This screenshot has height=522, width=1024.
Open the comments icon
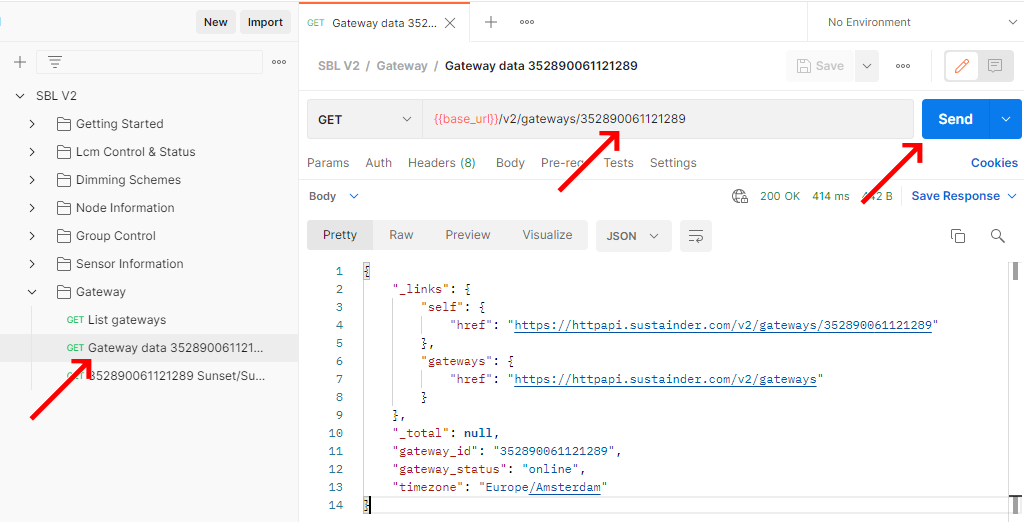point(995,66)
